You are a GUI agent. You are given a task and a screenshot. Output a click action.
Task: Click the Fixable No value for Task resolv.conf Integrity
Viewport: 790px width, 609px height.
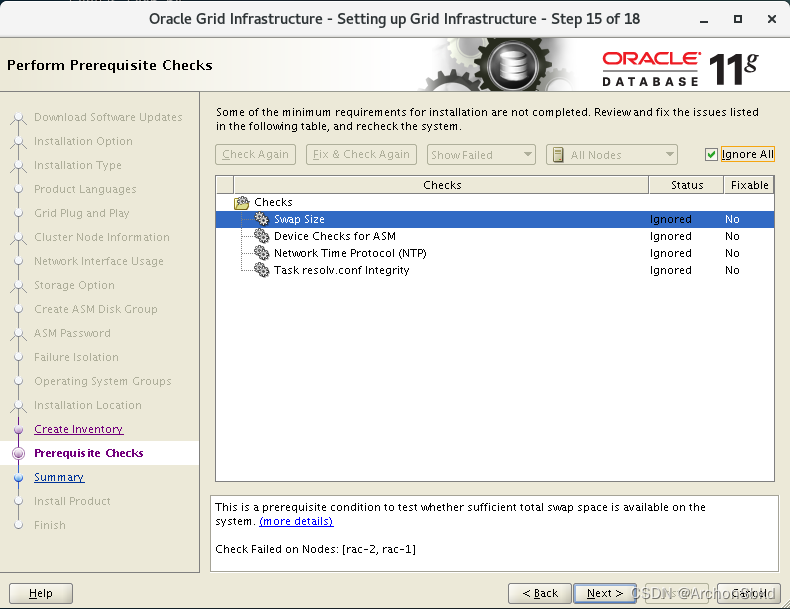(732, 270)
